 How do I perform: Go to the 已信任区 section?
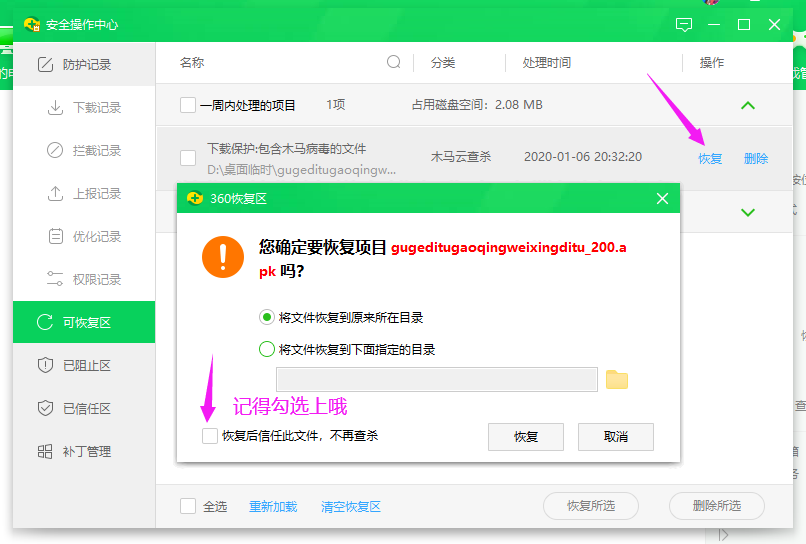[84, 409]
